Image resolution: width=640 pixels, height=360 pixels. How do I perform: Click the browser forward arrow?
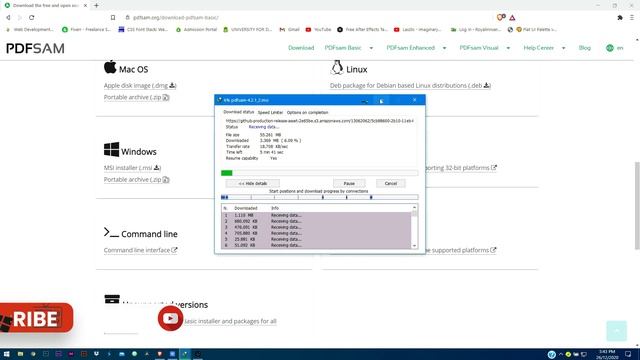(x=20, y=18)
